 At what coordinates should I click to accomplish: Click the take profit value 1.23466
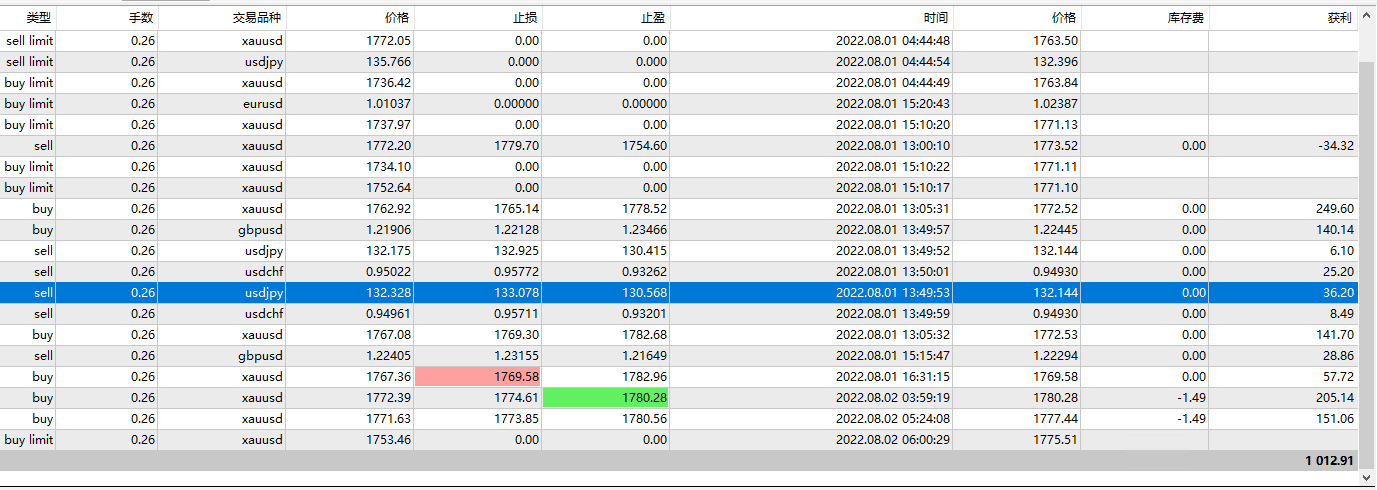click(x=645, y=230)
